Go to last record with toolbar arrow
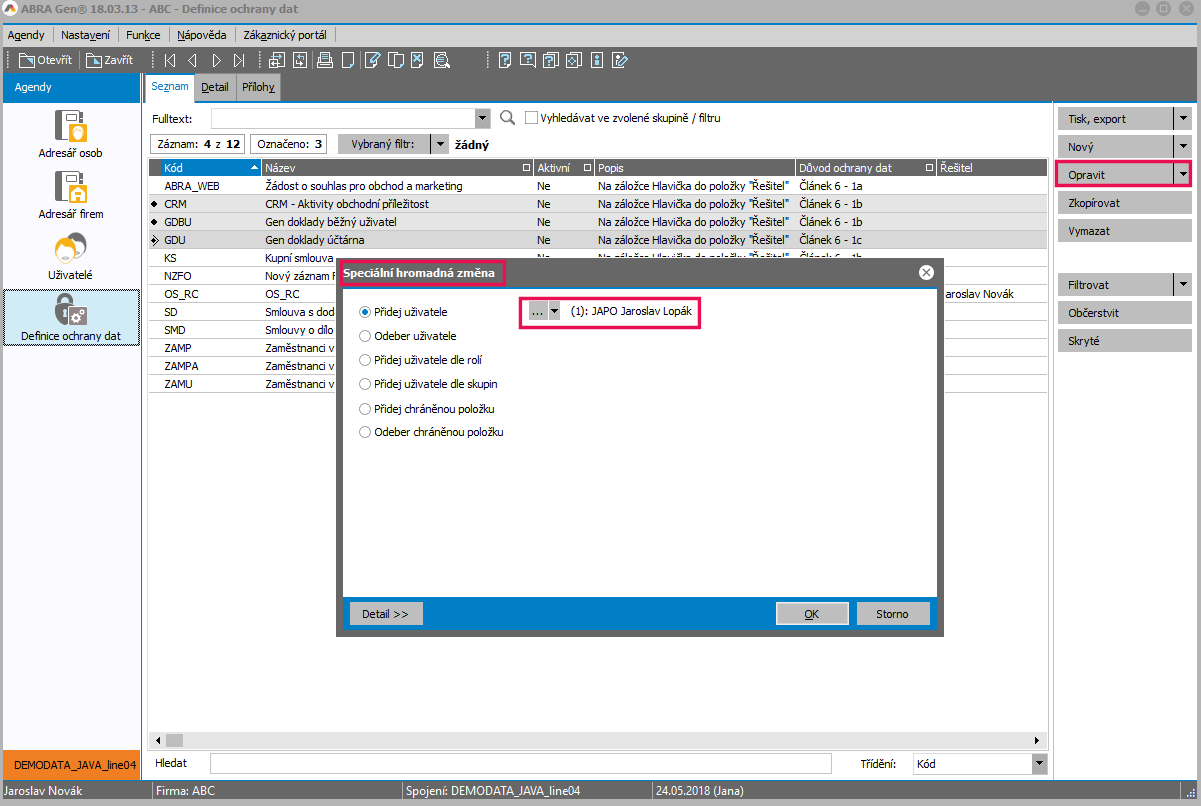Image resolution: width=1201 pixels, height=806 pixels. (x=240, y=60)
